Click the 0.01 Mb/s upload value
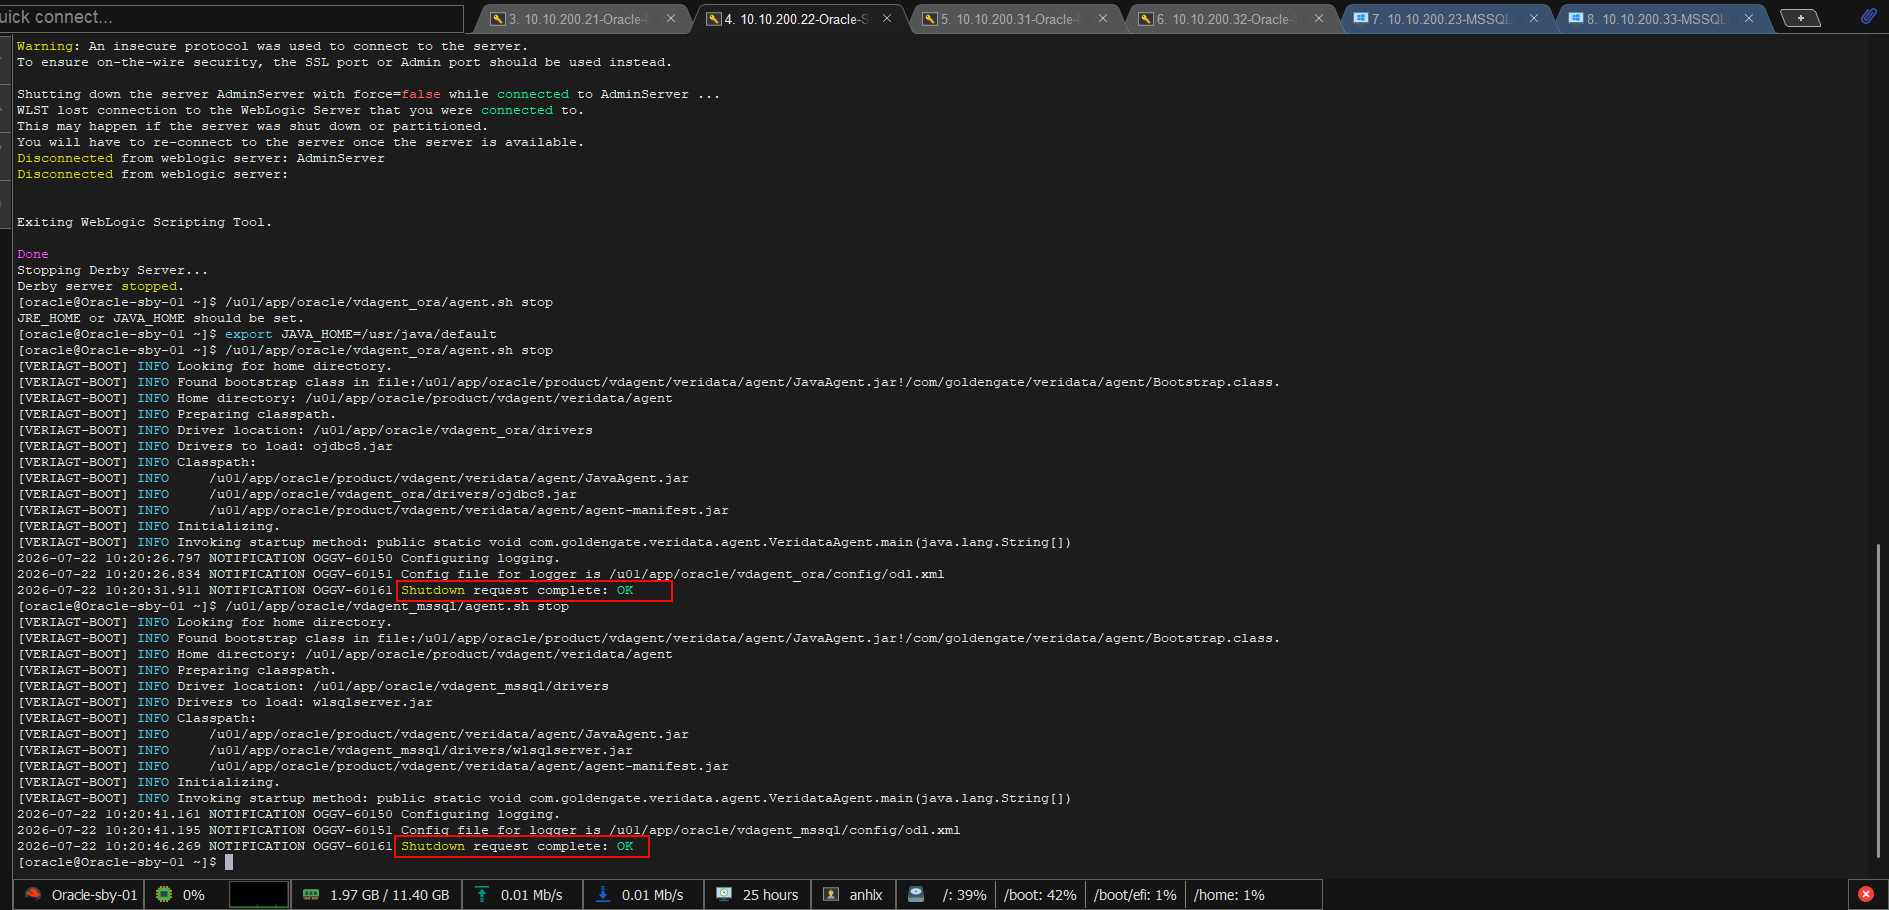 [532, 895]
